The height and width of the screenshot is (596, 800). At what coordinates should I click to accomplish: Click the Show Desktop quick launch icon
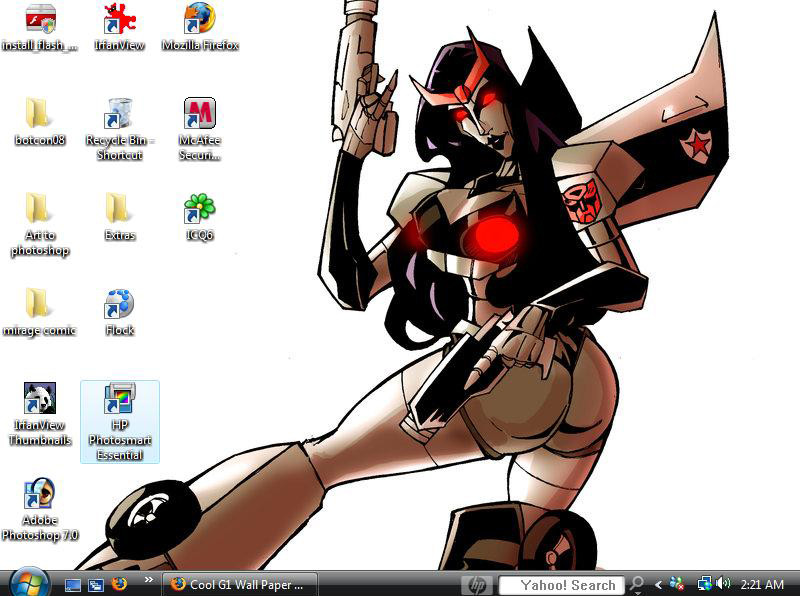pos(73,585)
